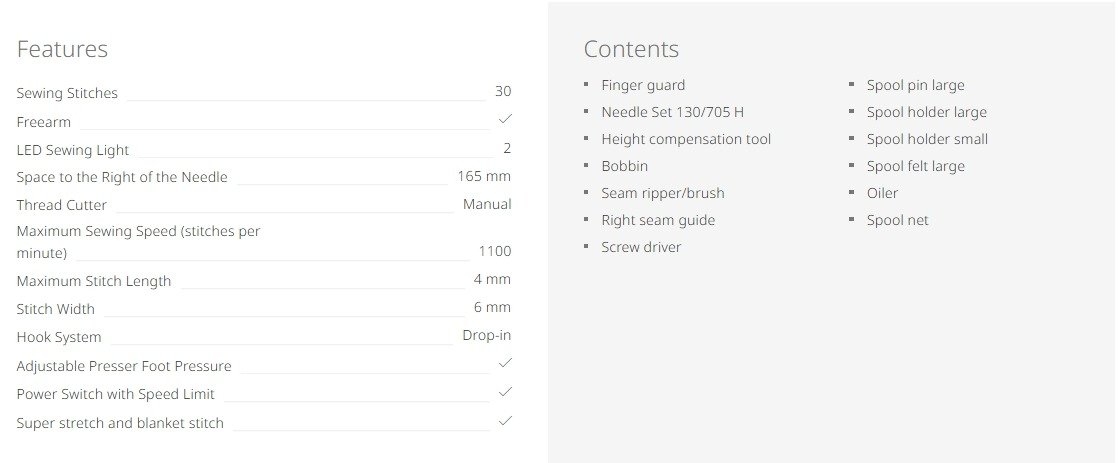The width and height of the screenshot is (1118, 463).
Task: Click the Power Switch with Speed Limit checkmark
Action: coord(505,392)
